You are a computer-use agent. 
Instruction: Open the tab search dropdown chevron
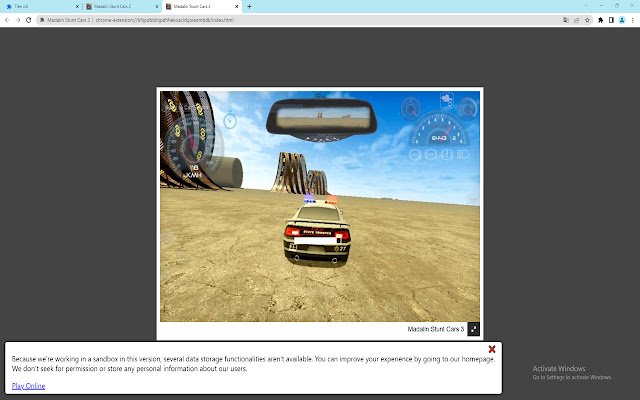(586, 6)
